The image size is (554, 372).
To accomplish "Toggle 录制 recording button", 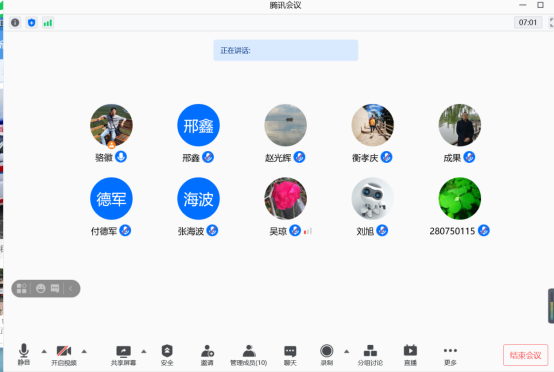I will coord(327,355).
